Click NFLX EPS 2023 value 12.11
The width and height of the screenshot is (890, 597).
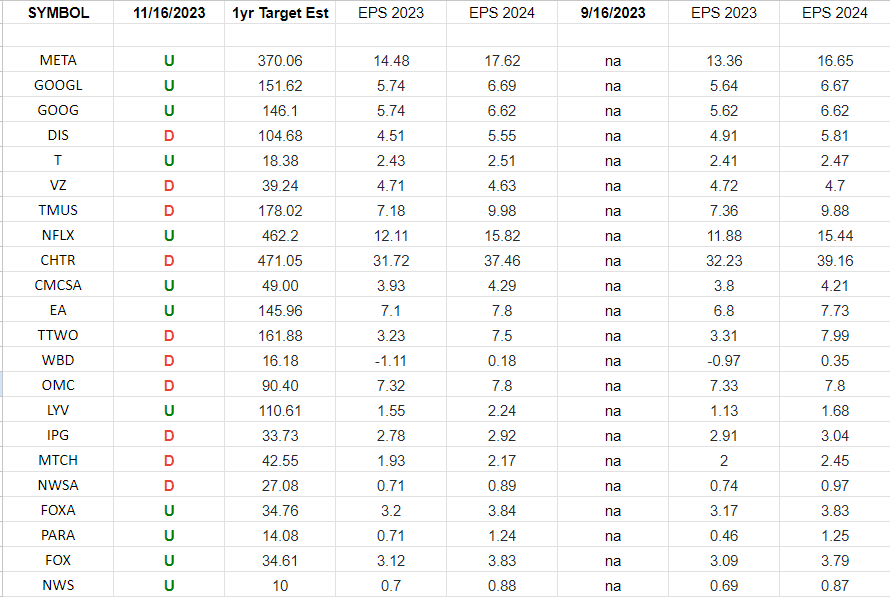pos(391,236)
